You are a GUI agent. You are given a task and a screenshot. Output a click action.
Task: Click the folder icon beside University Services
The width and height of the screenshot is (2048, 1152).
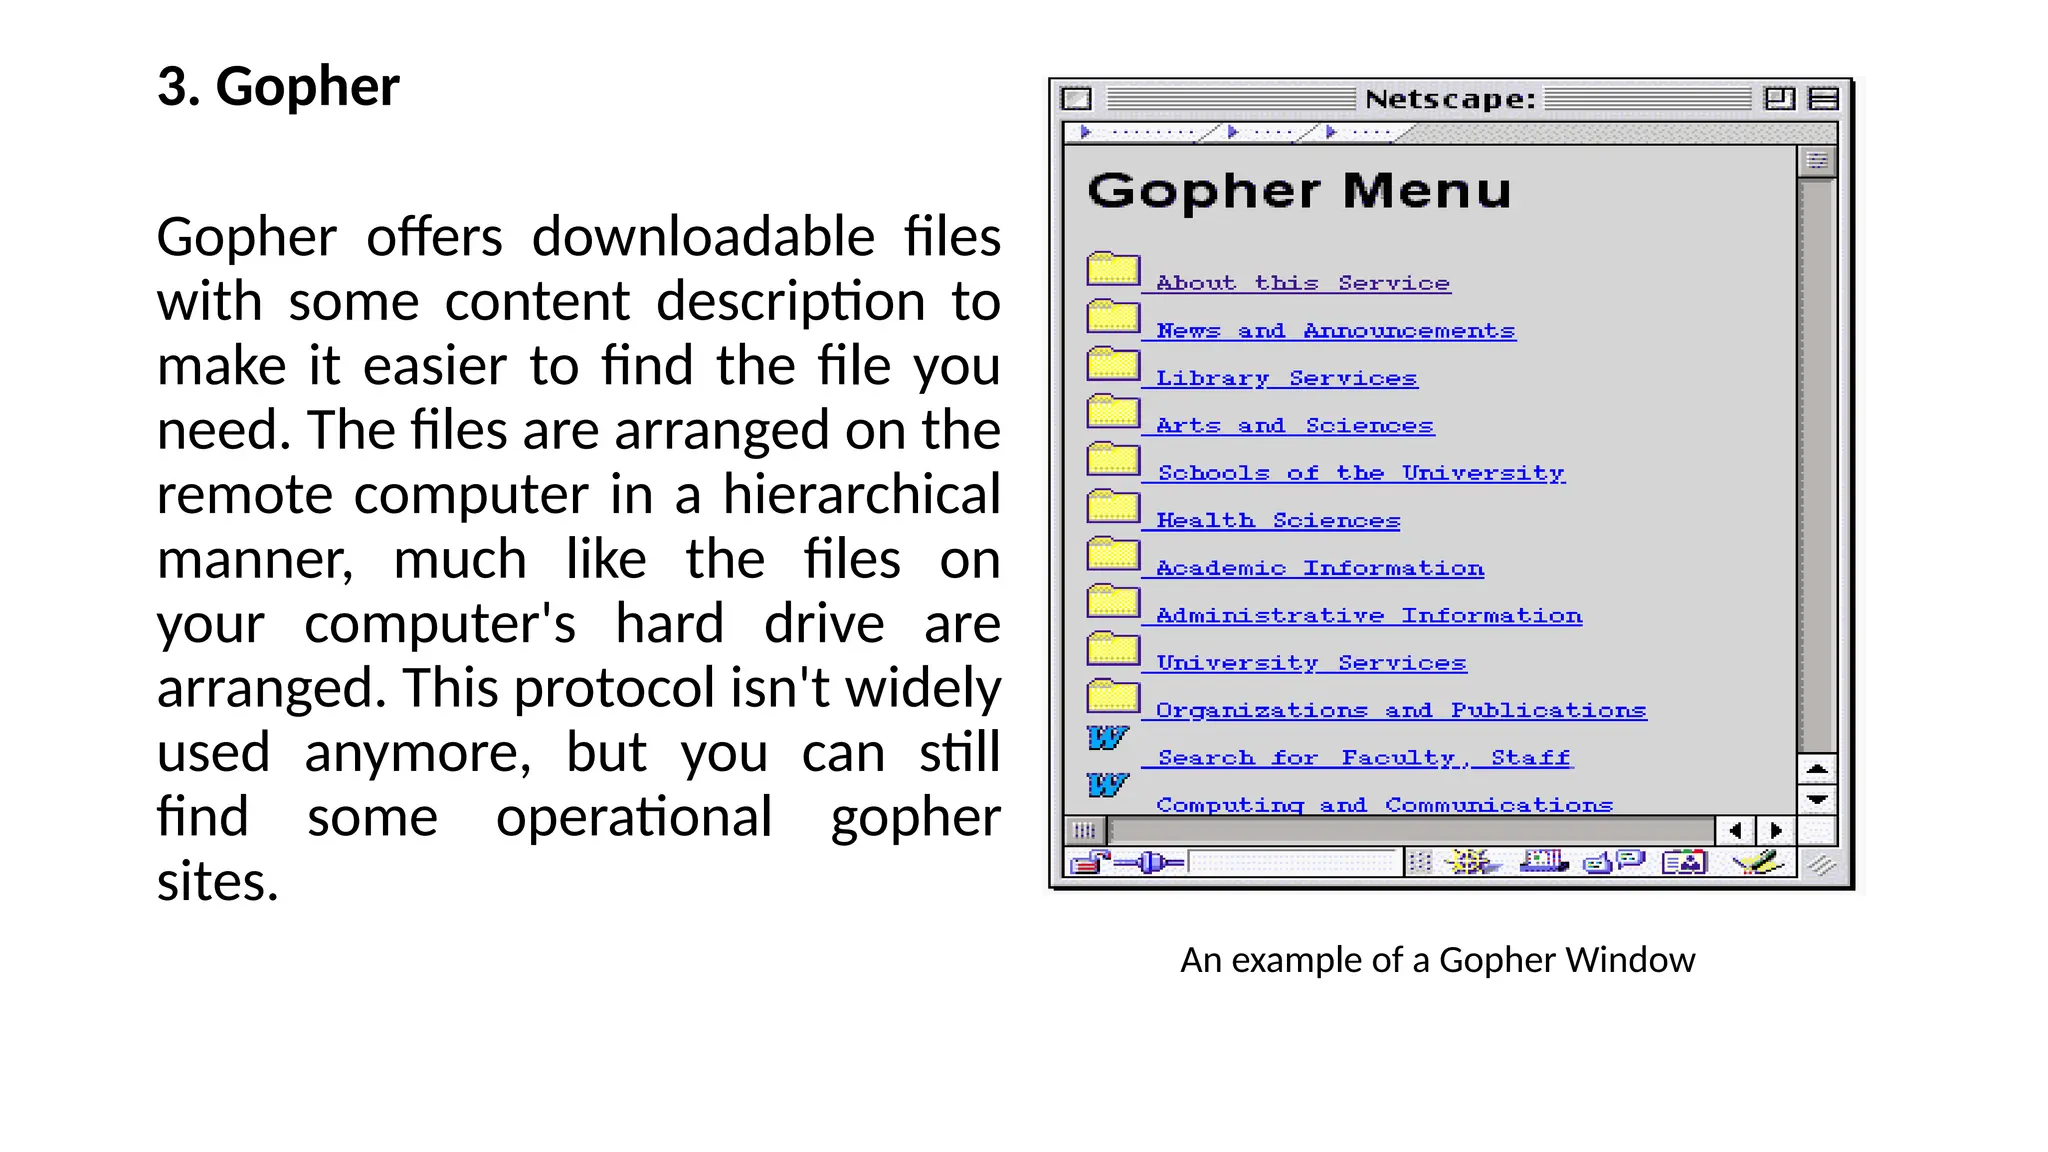tap(1113, 648)
